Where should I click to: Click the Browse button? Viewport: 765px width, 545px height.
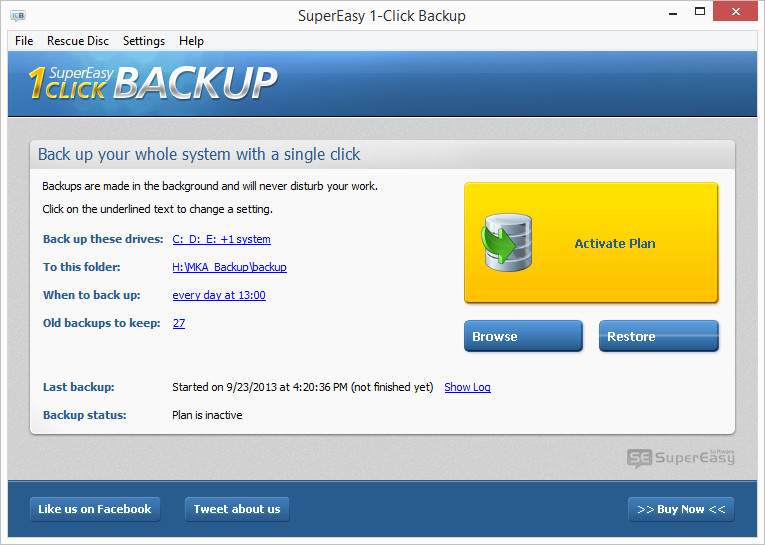523,336
